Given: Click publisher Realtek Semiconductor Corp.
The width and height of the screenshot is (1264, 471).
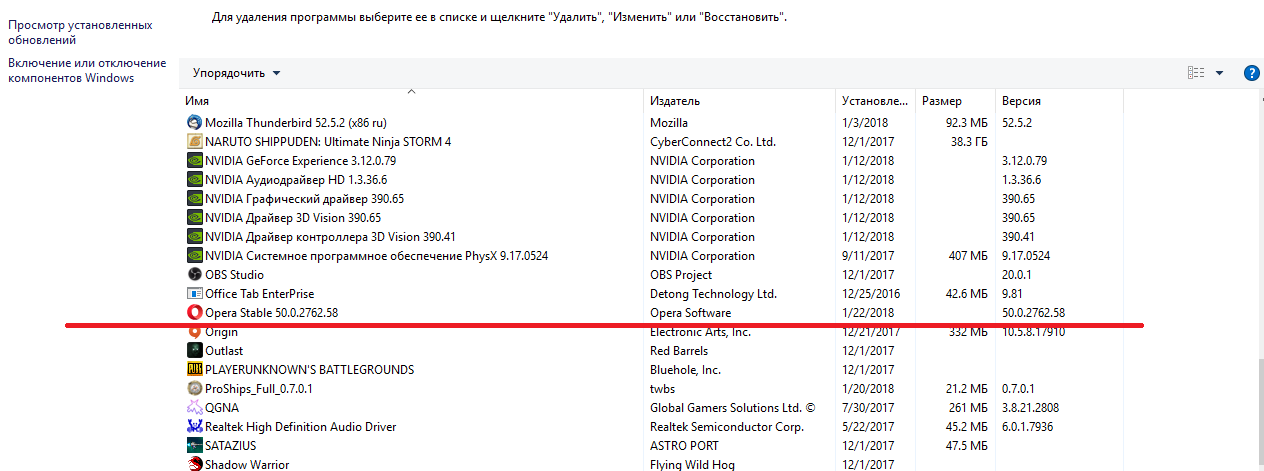Looking at the screenshot, I should [x=727, y=426].
